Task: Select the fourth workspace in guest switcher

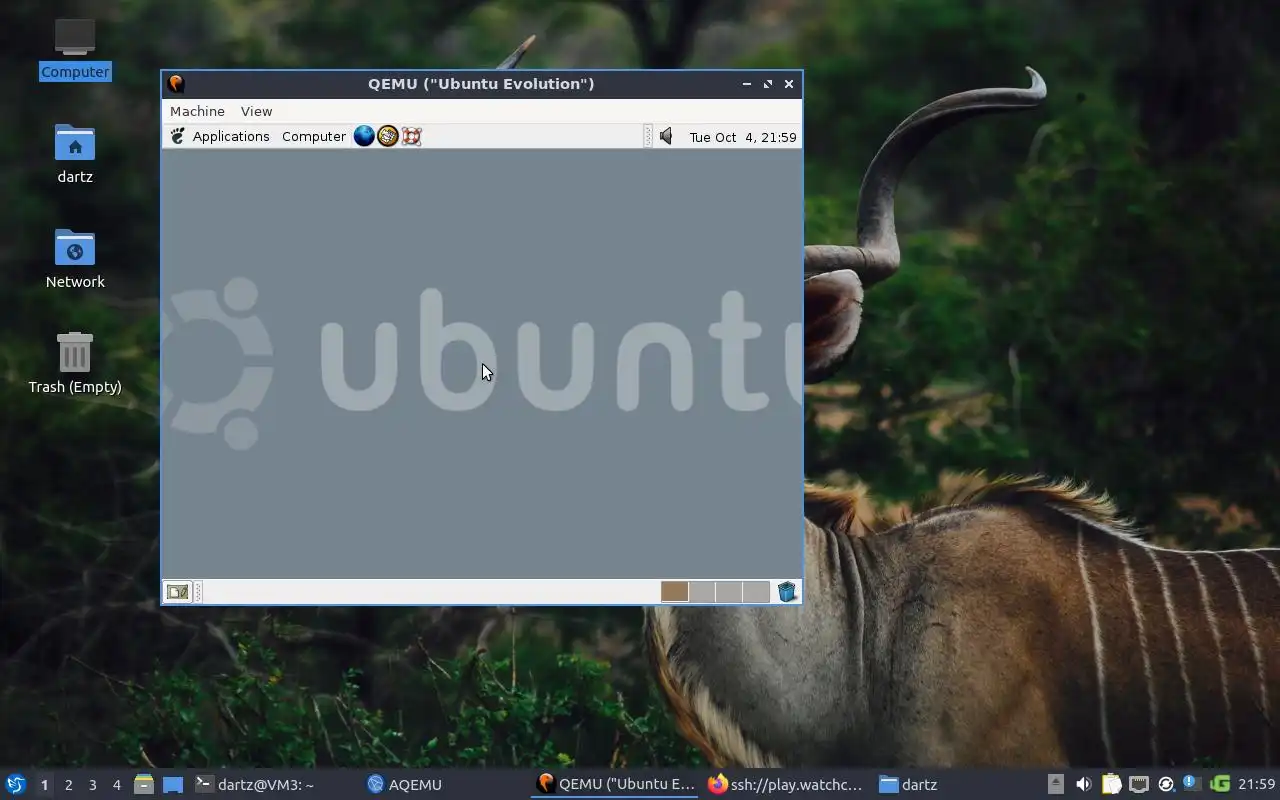Action: click(756, 592)
